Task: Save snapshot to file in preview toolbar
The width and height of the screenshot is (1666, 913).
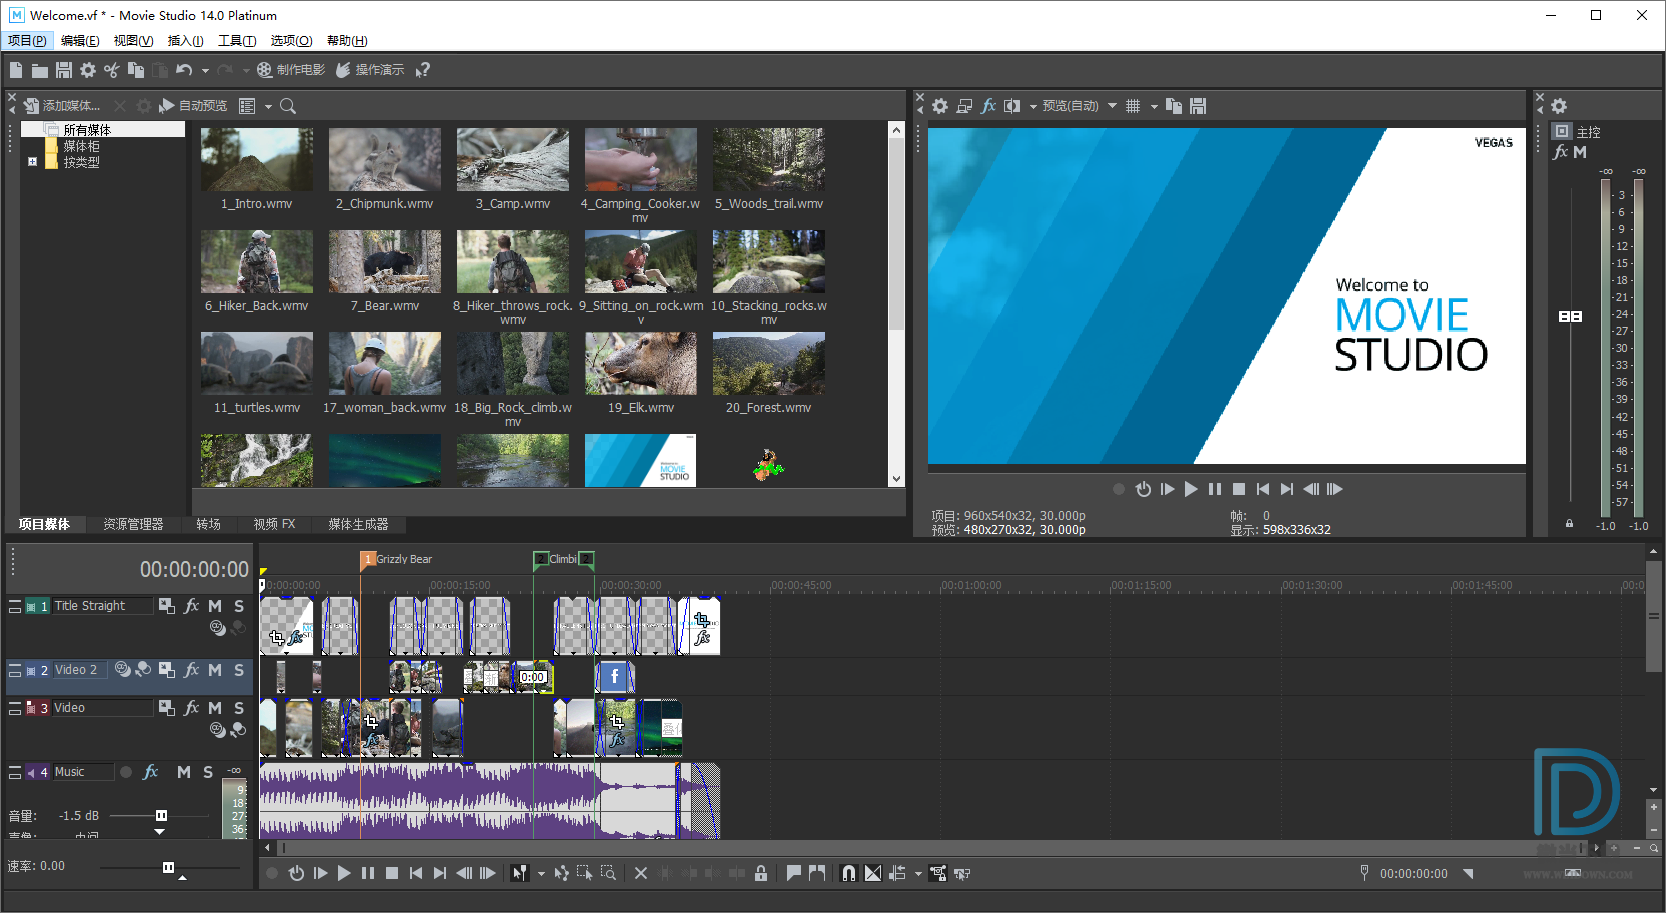Action: 1198,106
